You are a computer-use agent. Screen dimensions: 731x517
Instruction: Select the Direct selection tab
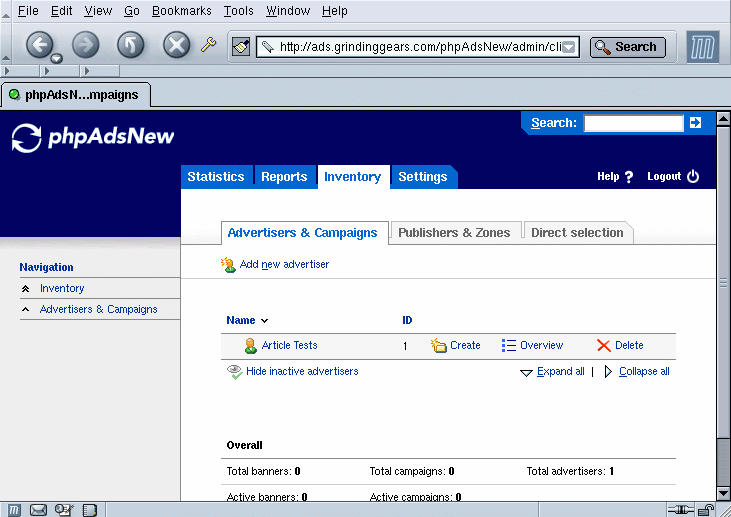pyautogui.click(x=577, y=233)
